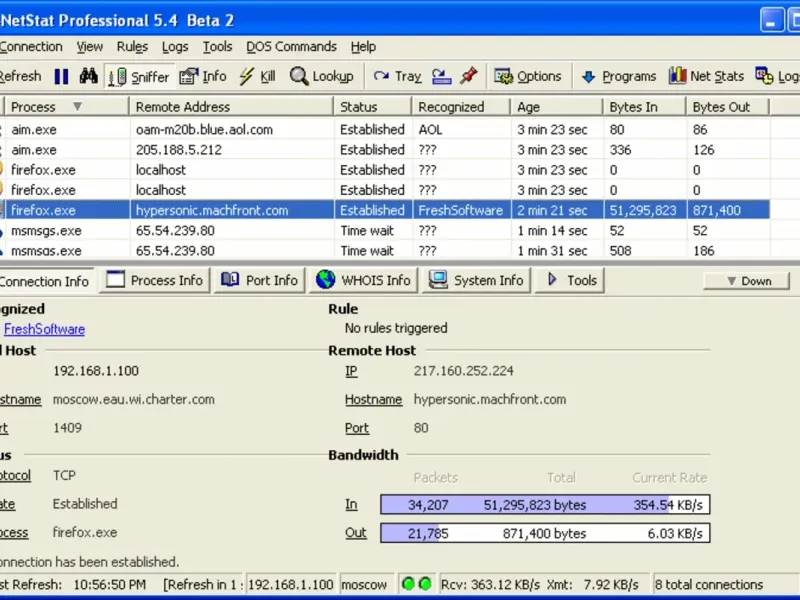Sort by the Remote Address column

[231, 107]
